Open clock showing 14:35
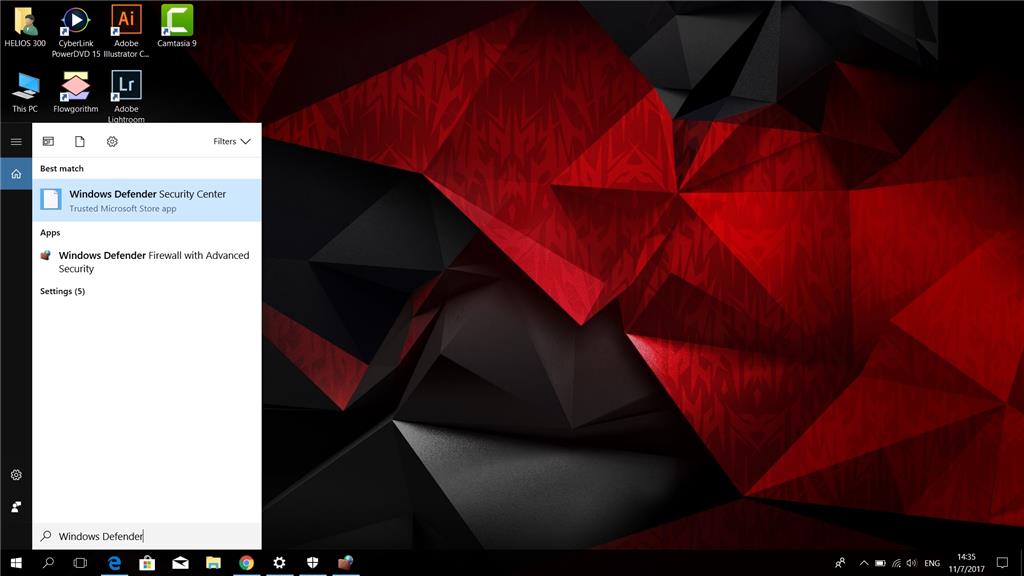This screenshot has height=576, width=1024. point(967,563)
